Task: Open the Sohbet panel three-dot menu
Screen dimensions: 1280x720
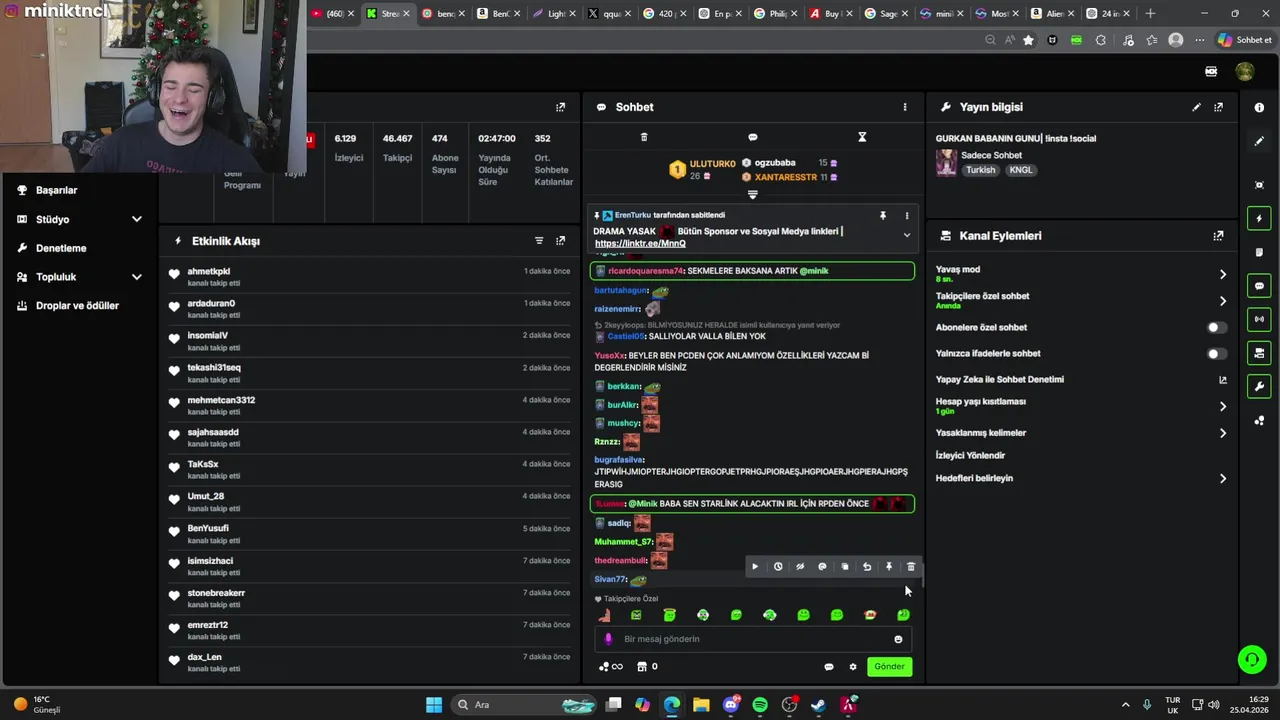Action: point(905,107)
